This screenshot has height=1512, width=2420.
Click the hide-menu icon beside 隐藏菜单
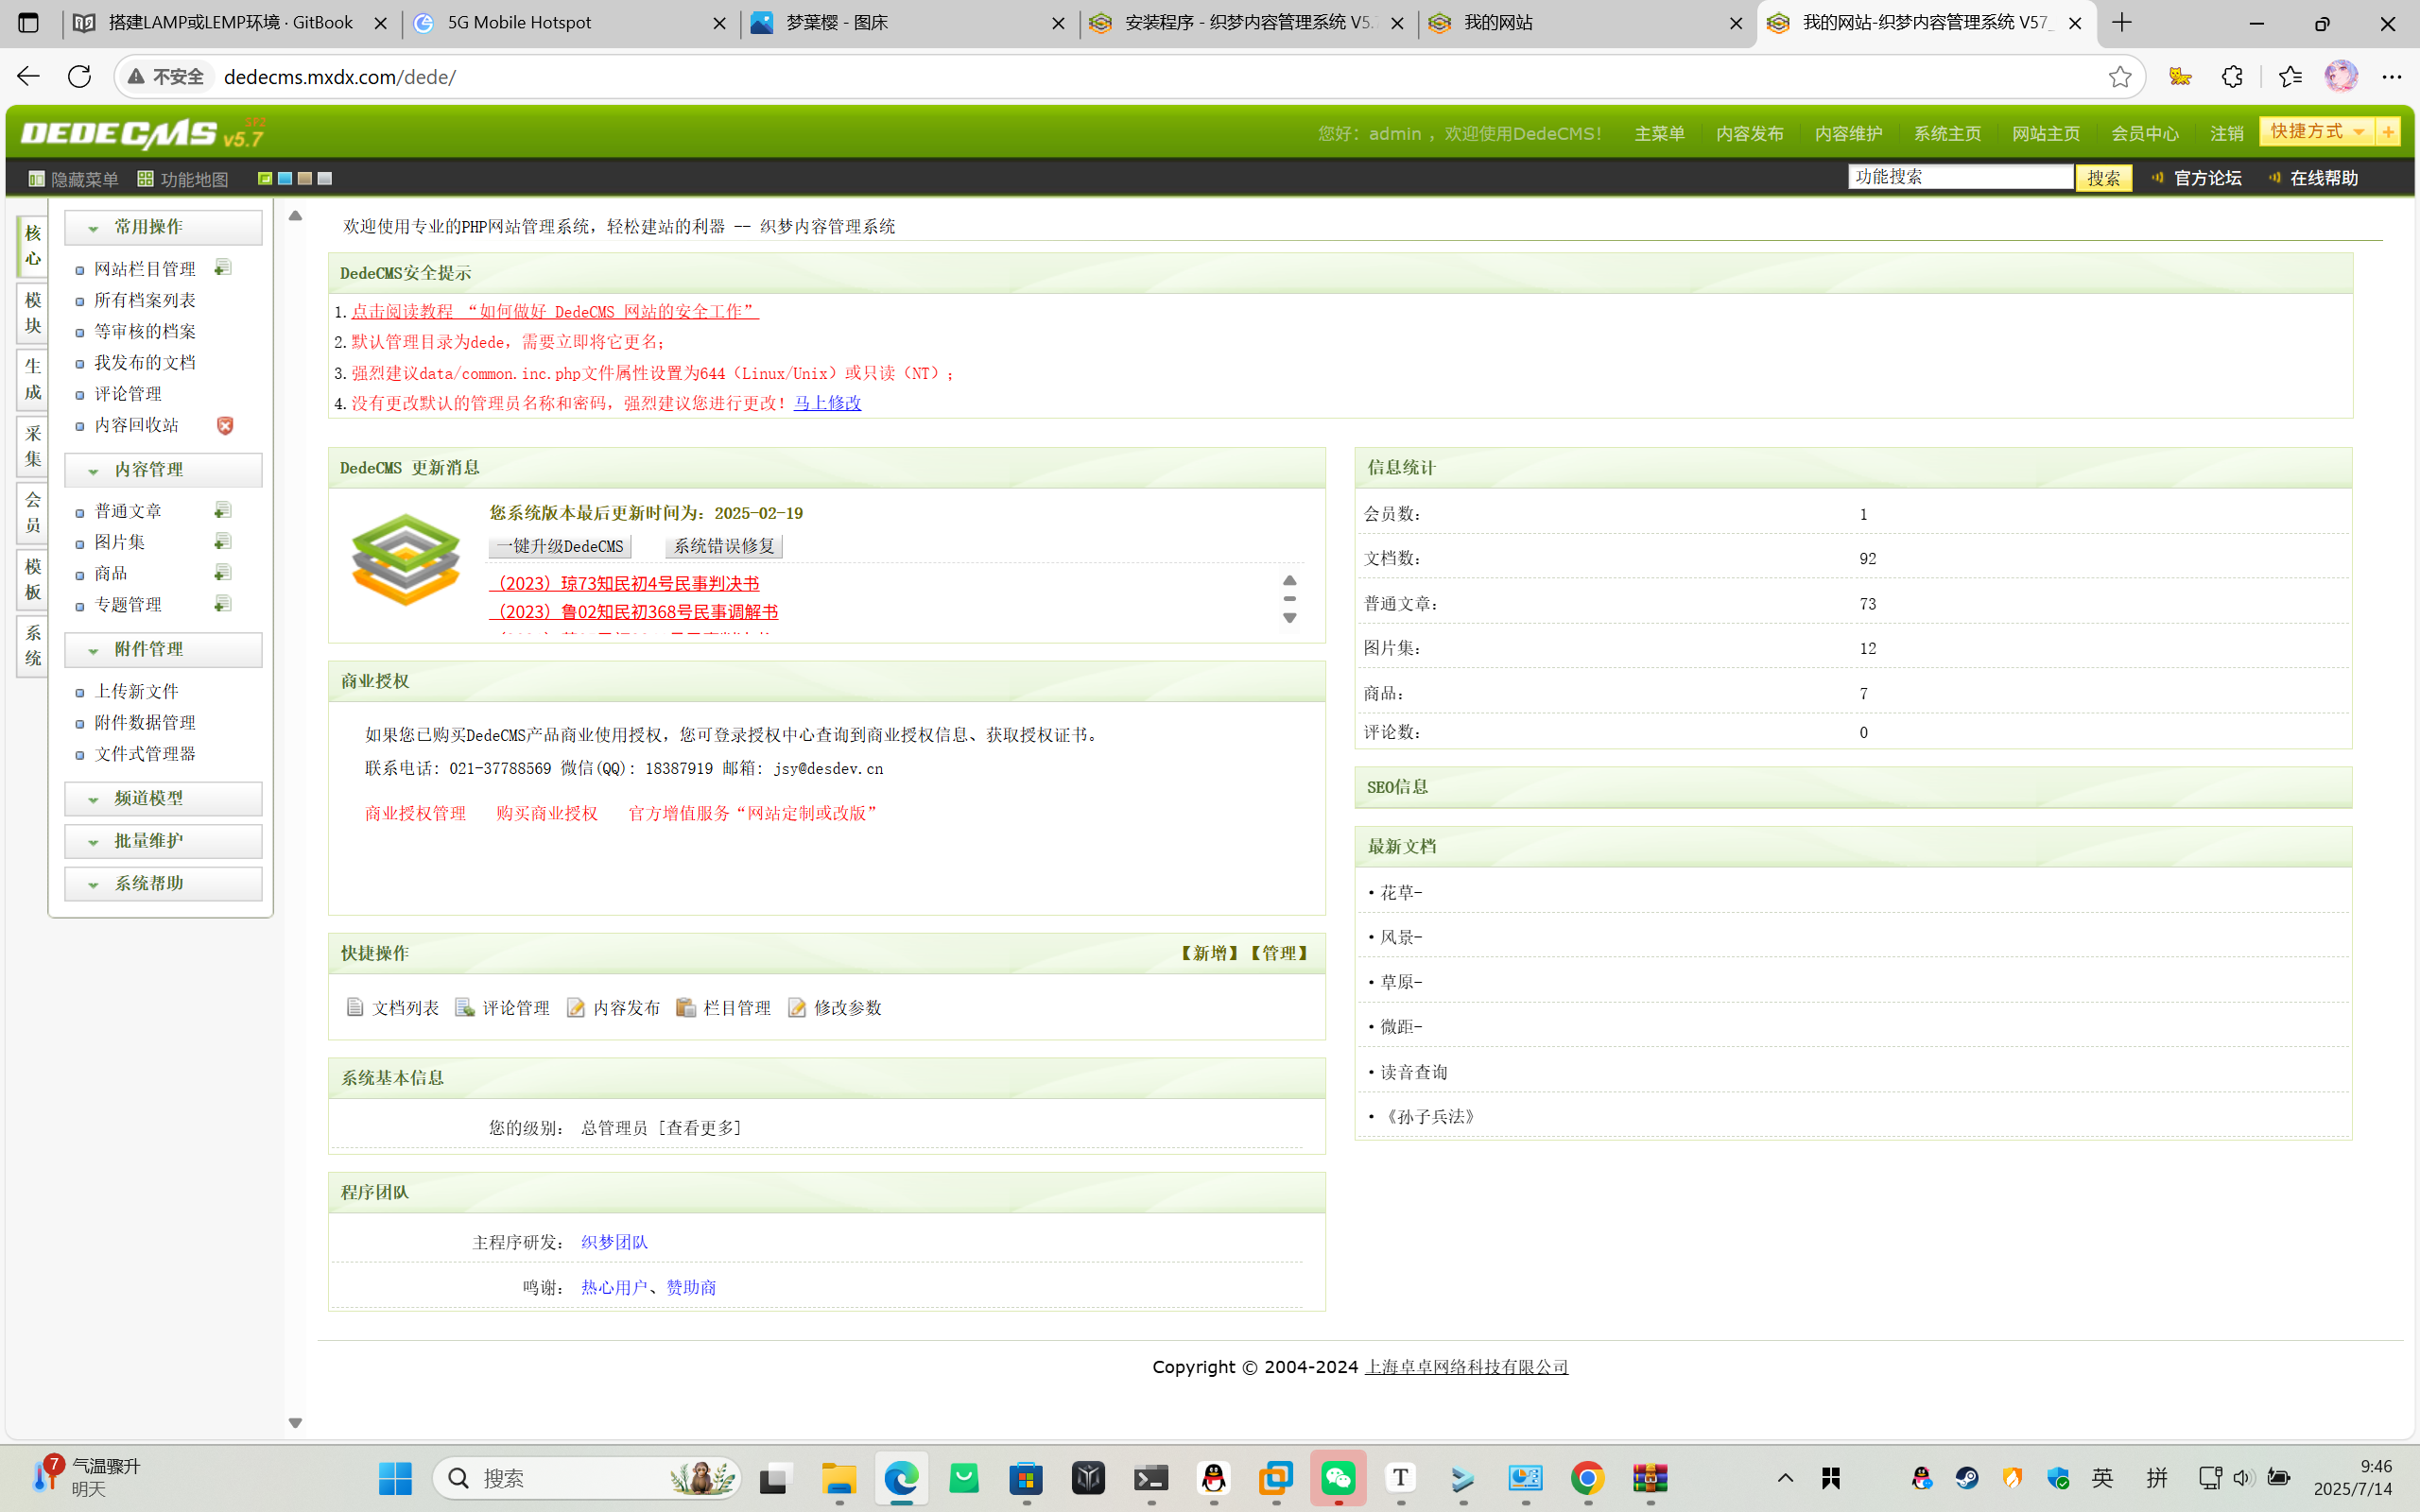coord(37,179)
